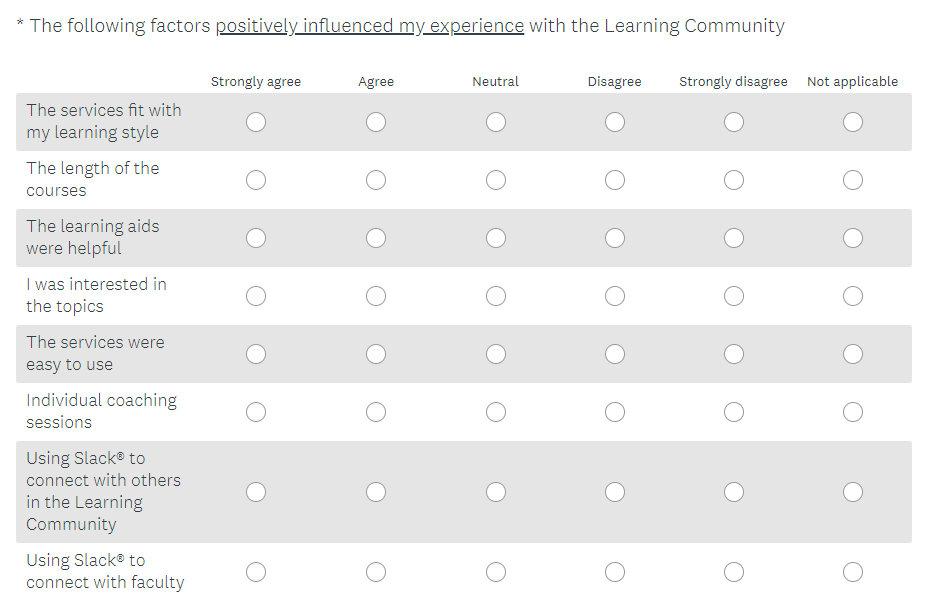Screen dimensions: 932x603
Task: Select Strongly agree for services fit learning style
Action: tap(256, 122)
